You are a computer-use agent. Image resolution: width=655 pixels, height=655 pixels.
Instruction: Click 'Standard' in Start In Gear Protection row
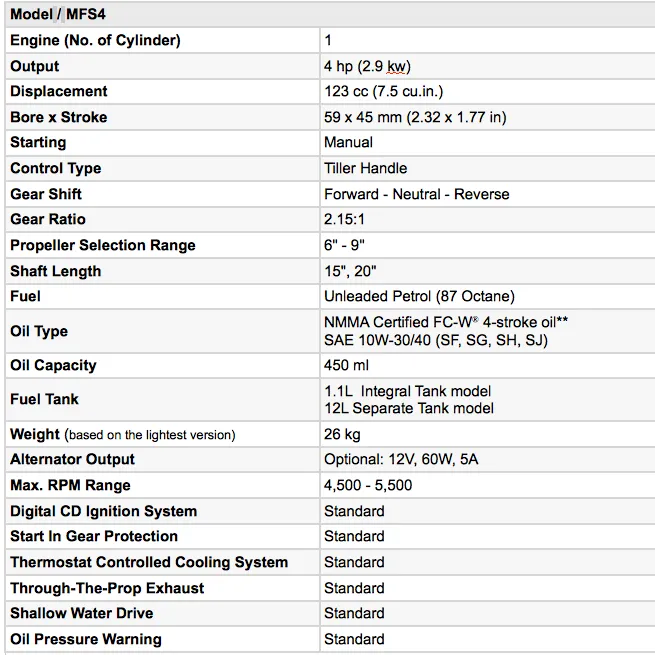(354, 536)
